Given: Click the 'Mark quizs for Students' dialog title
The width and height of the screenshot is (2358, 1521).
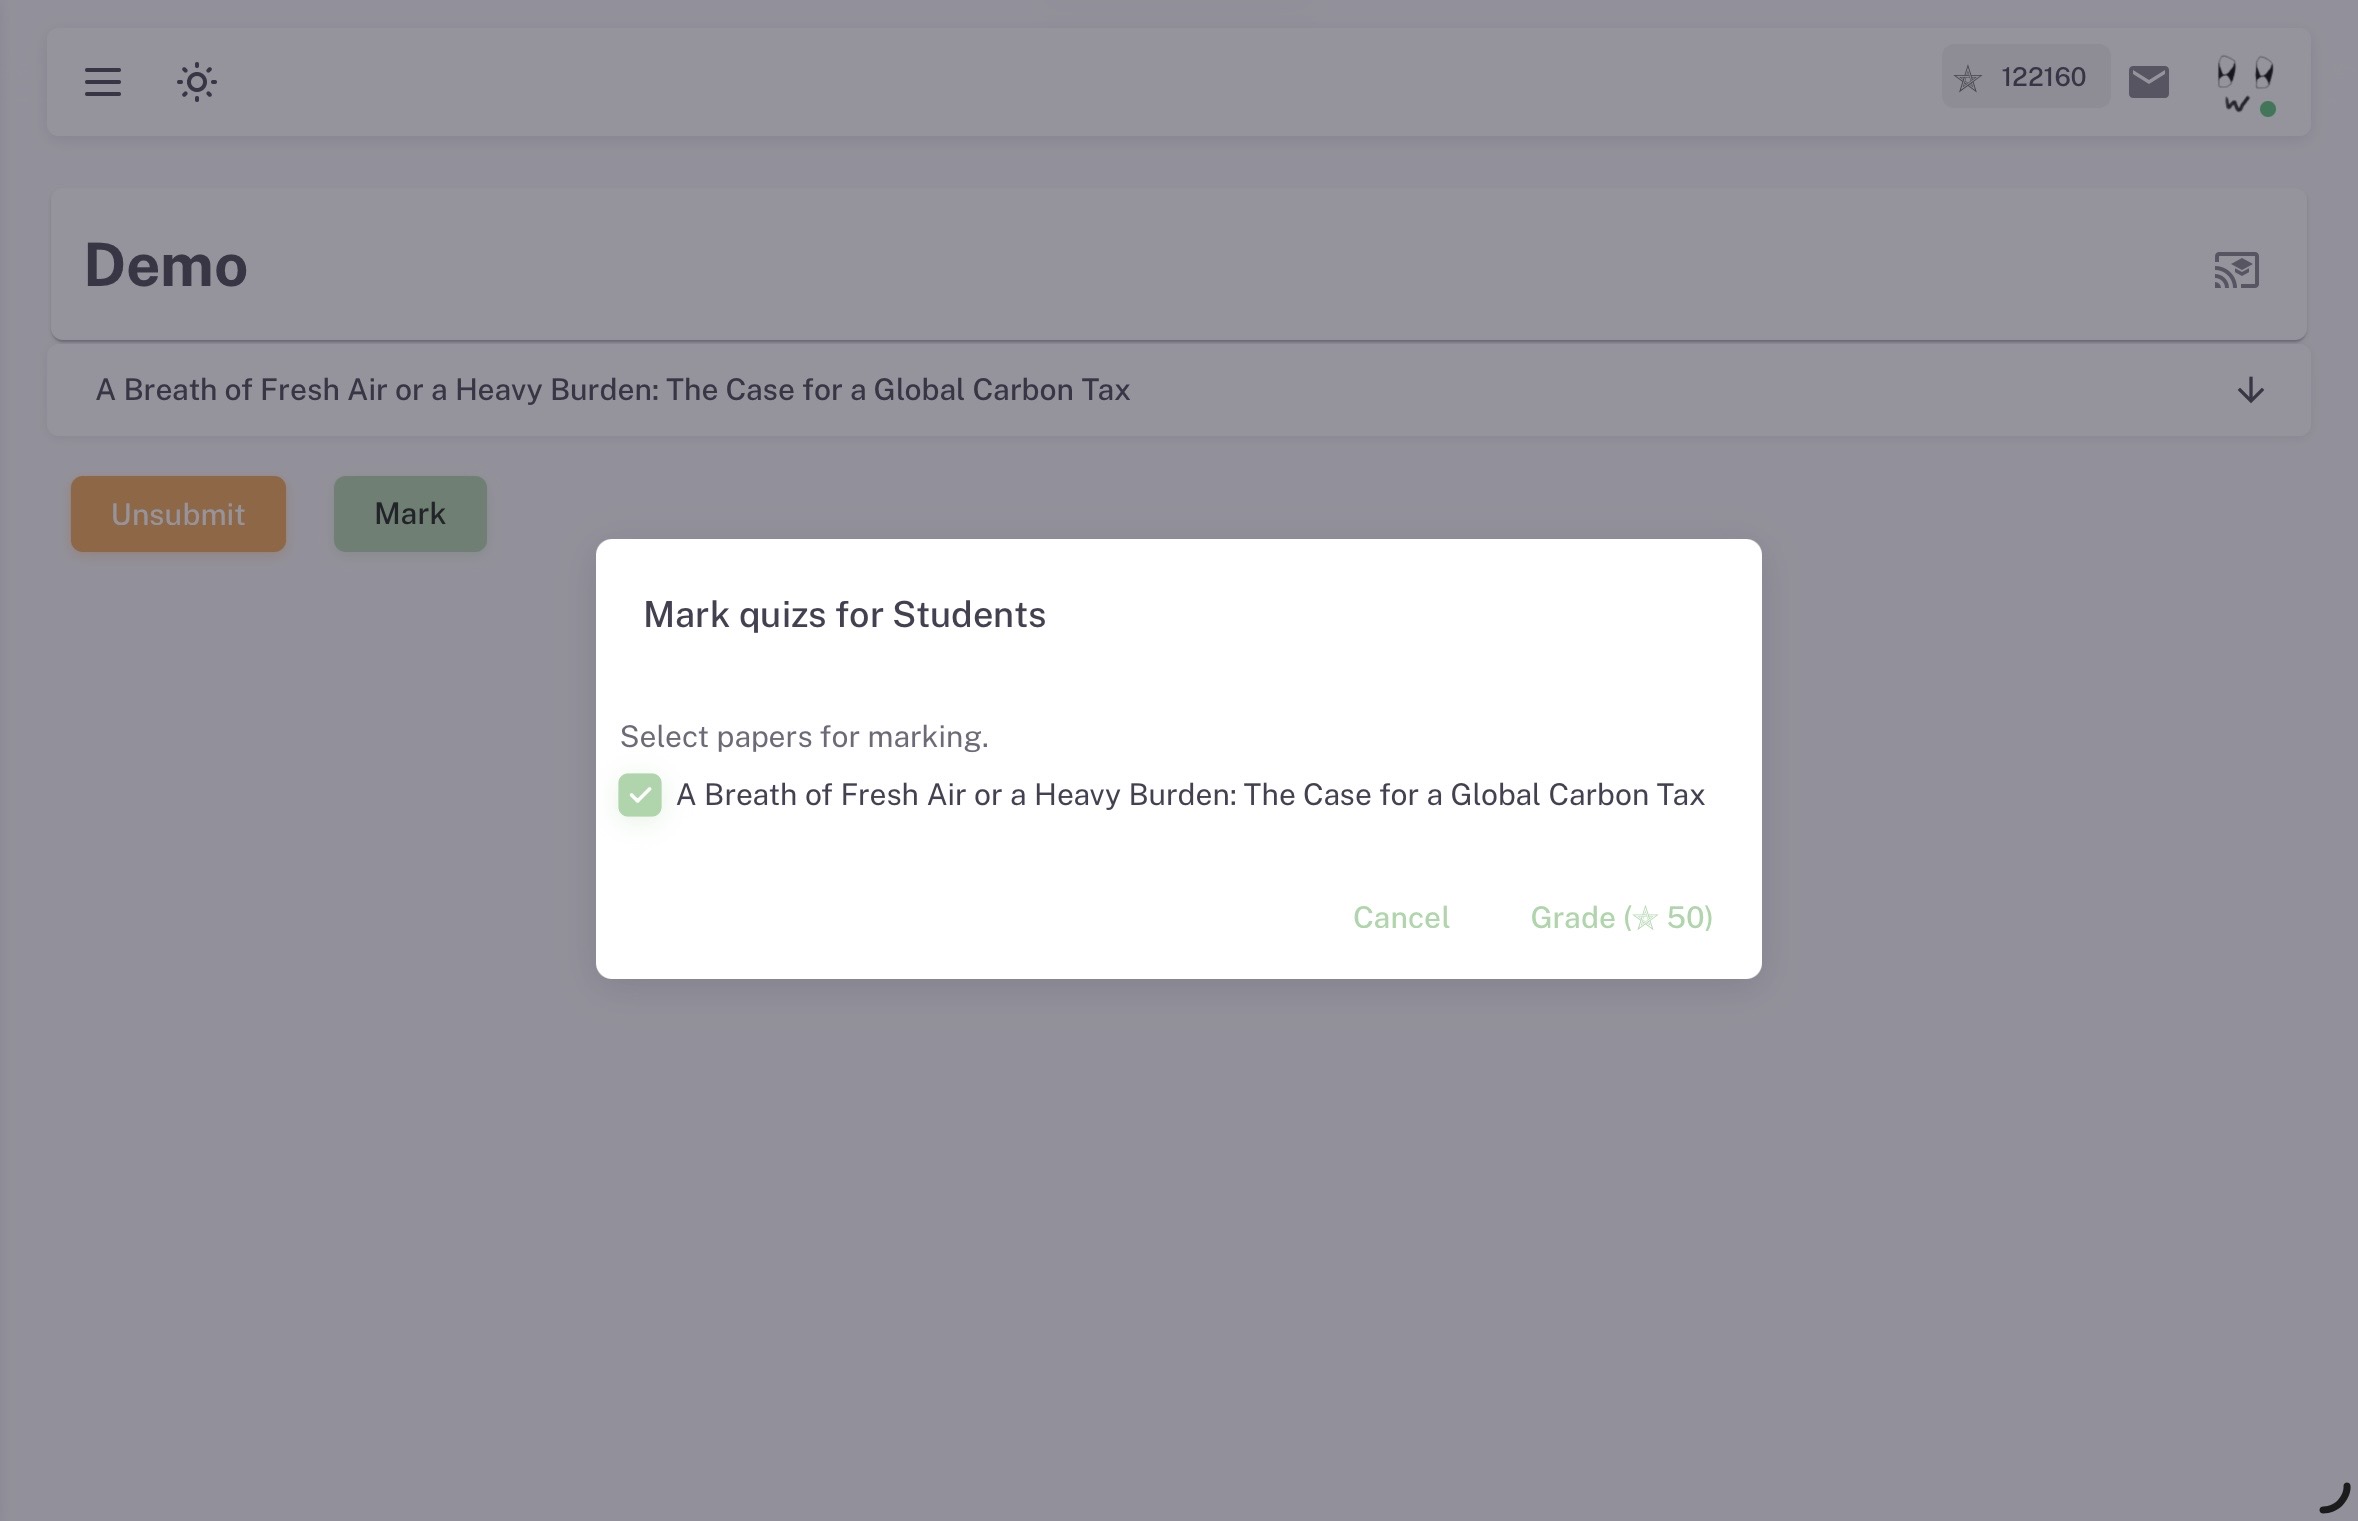Looking at the screenshot, I should pyautogui.click(x=844, y=615).
